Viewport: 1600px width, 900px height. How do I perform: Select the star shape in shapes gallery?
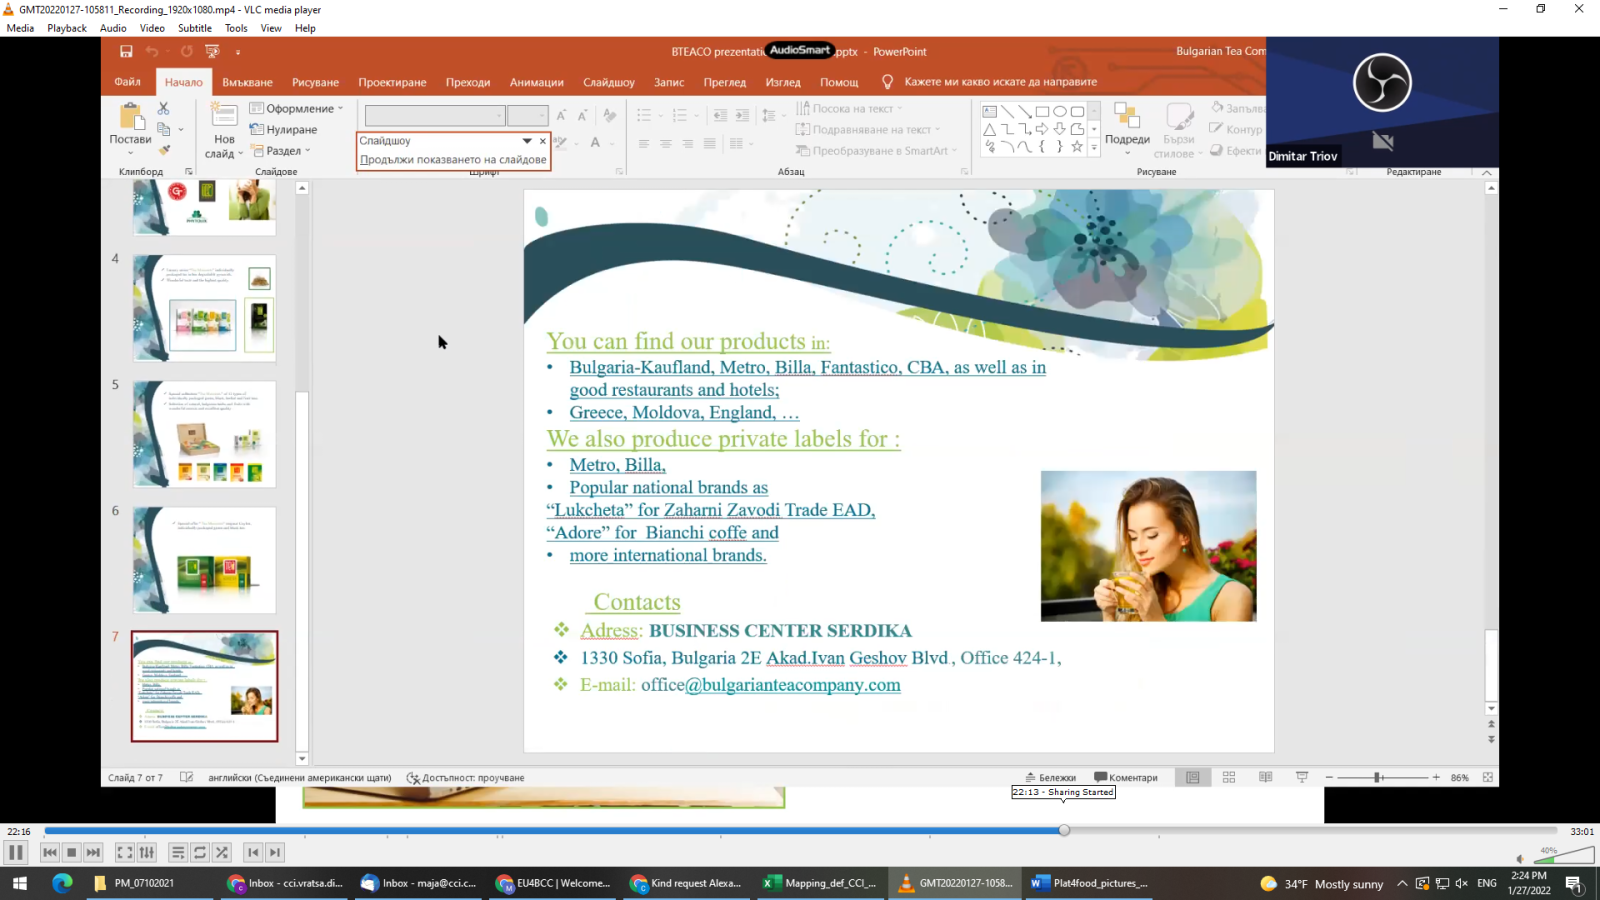pos(1077,147)
